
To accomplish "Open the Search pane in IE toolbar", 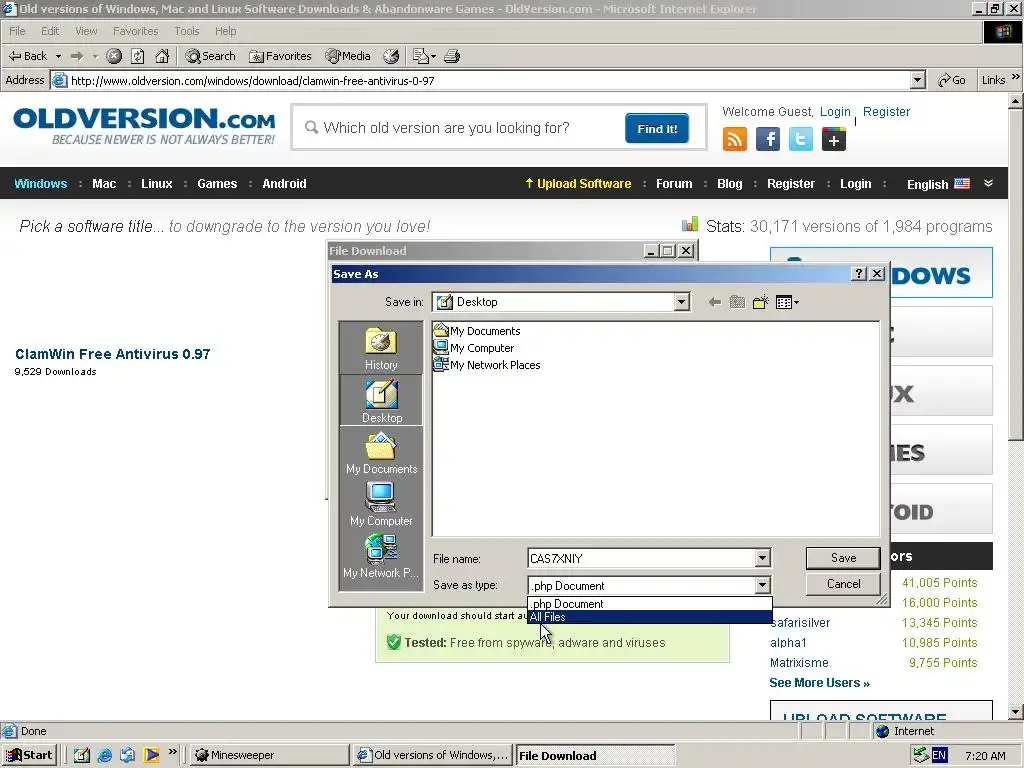I will (210, 56).
